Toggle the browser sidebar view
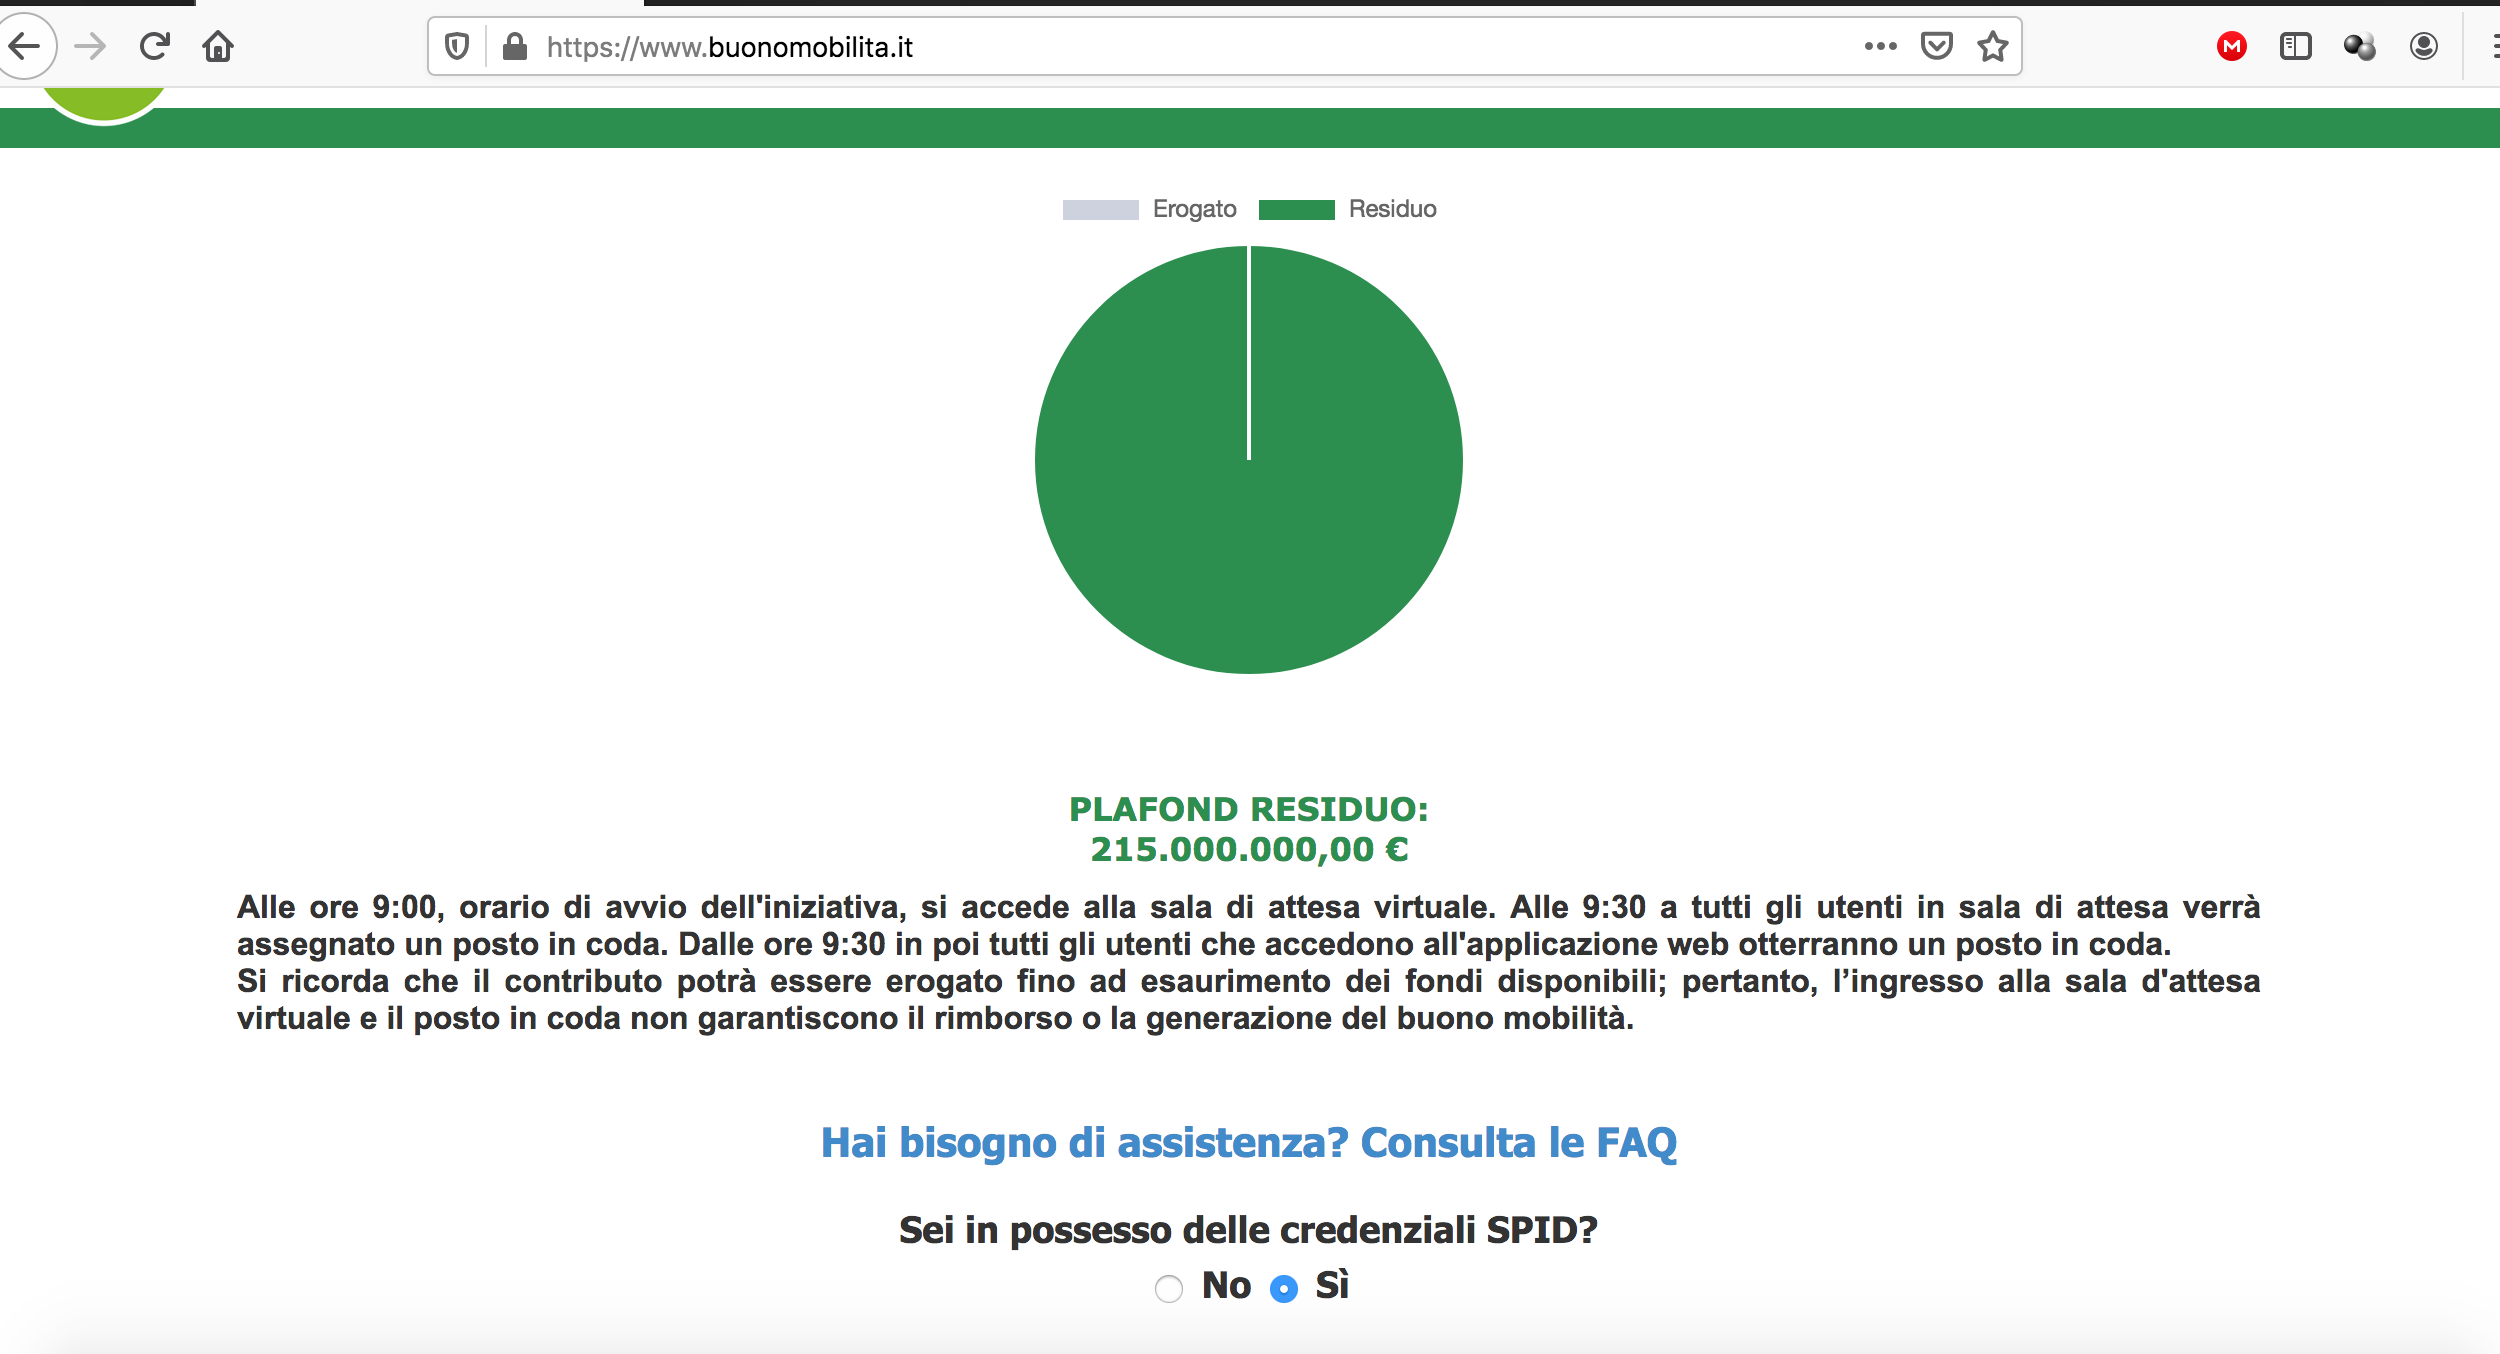 click(2296, 46)
